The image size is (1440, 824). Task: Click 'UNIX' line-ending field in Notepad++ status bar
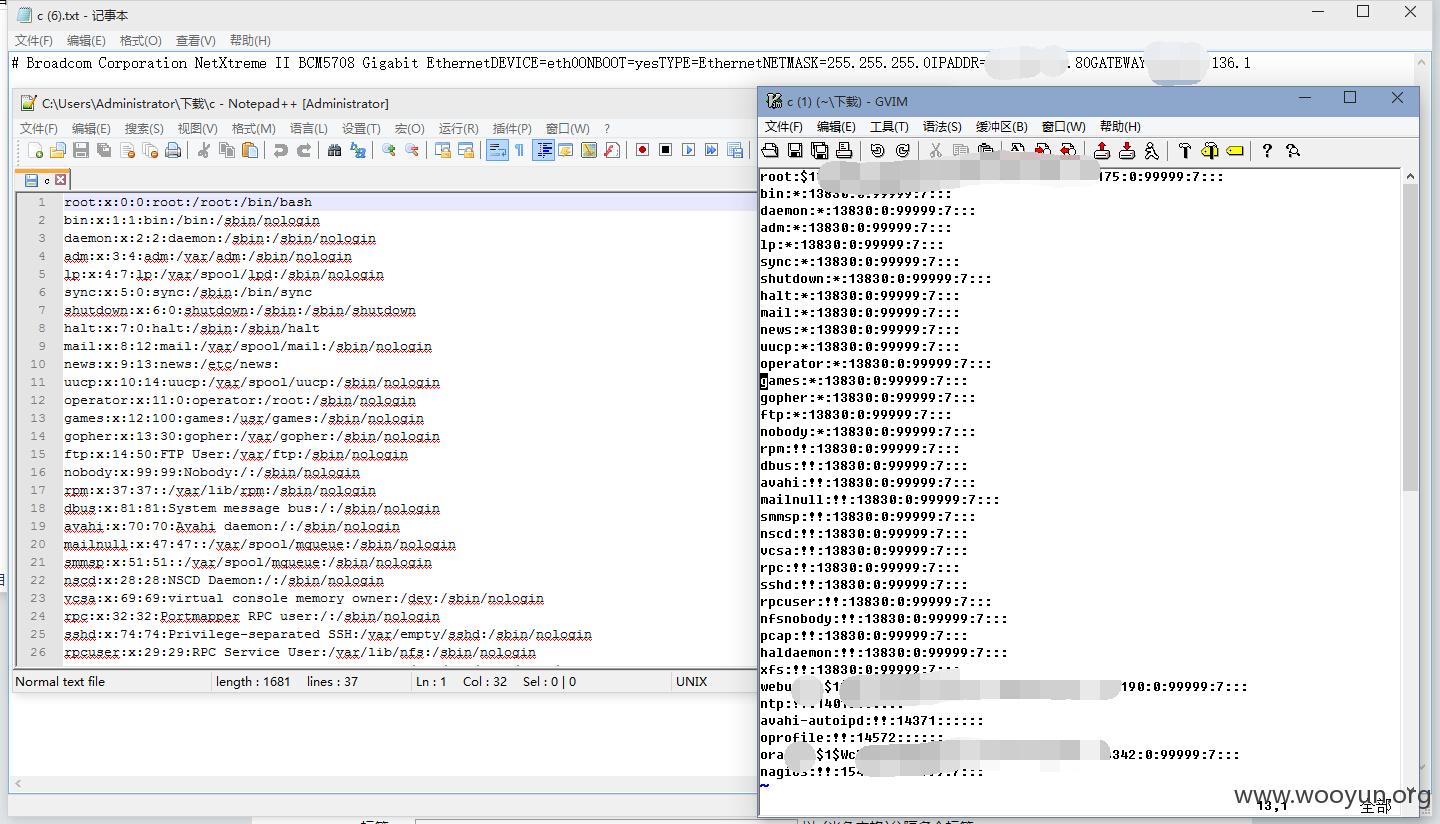click(691, 681)
